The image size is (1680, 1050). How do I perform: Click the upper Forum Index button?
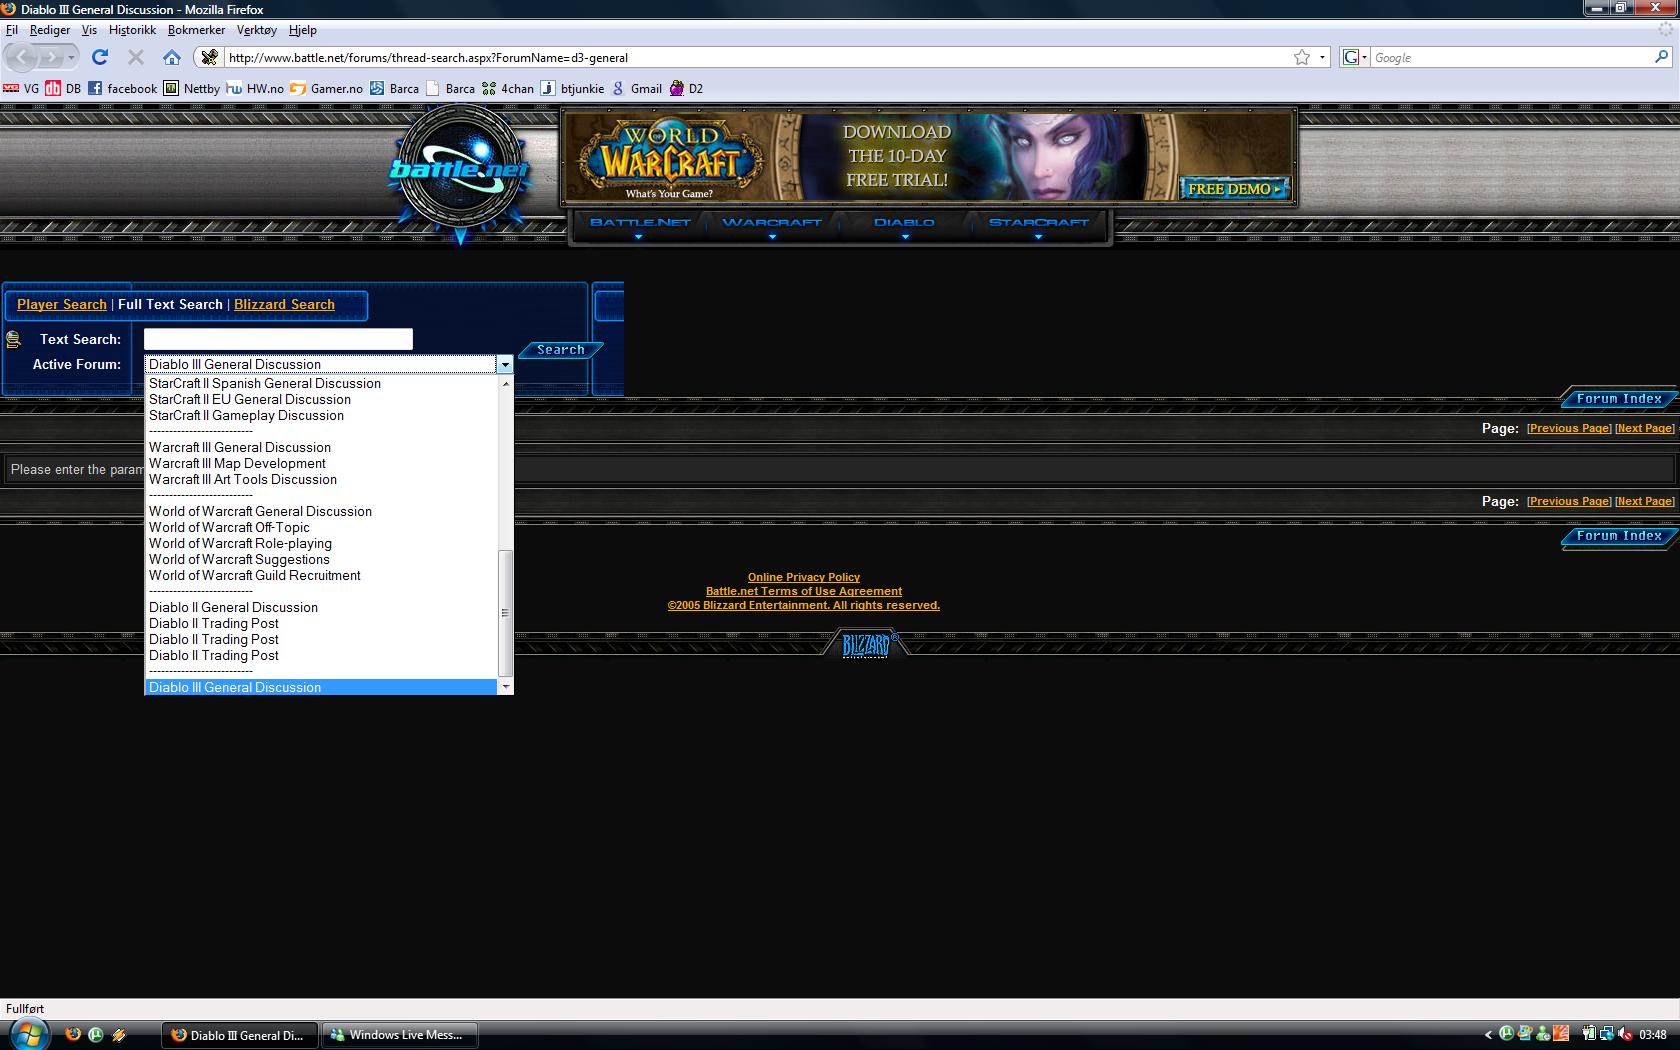click(1618, 399)
